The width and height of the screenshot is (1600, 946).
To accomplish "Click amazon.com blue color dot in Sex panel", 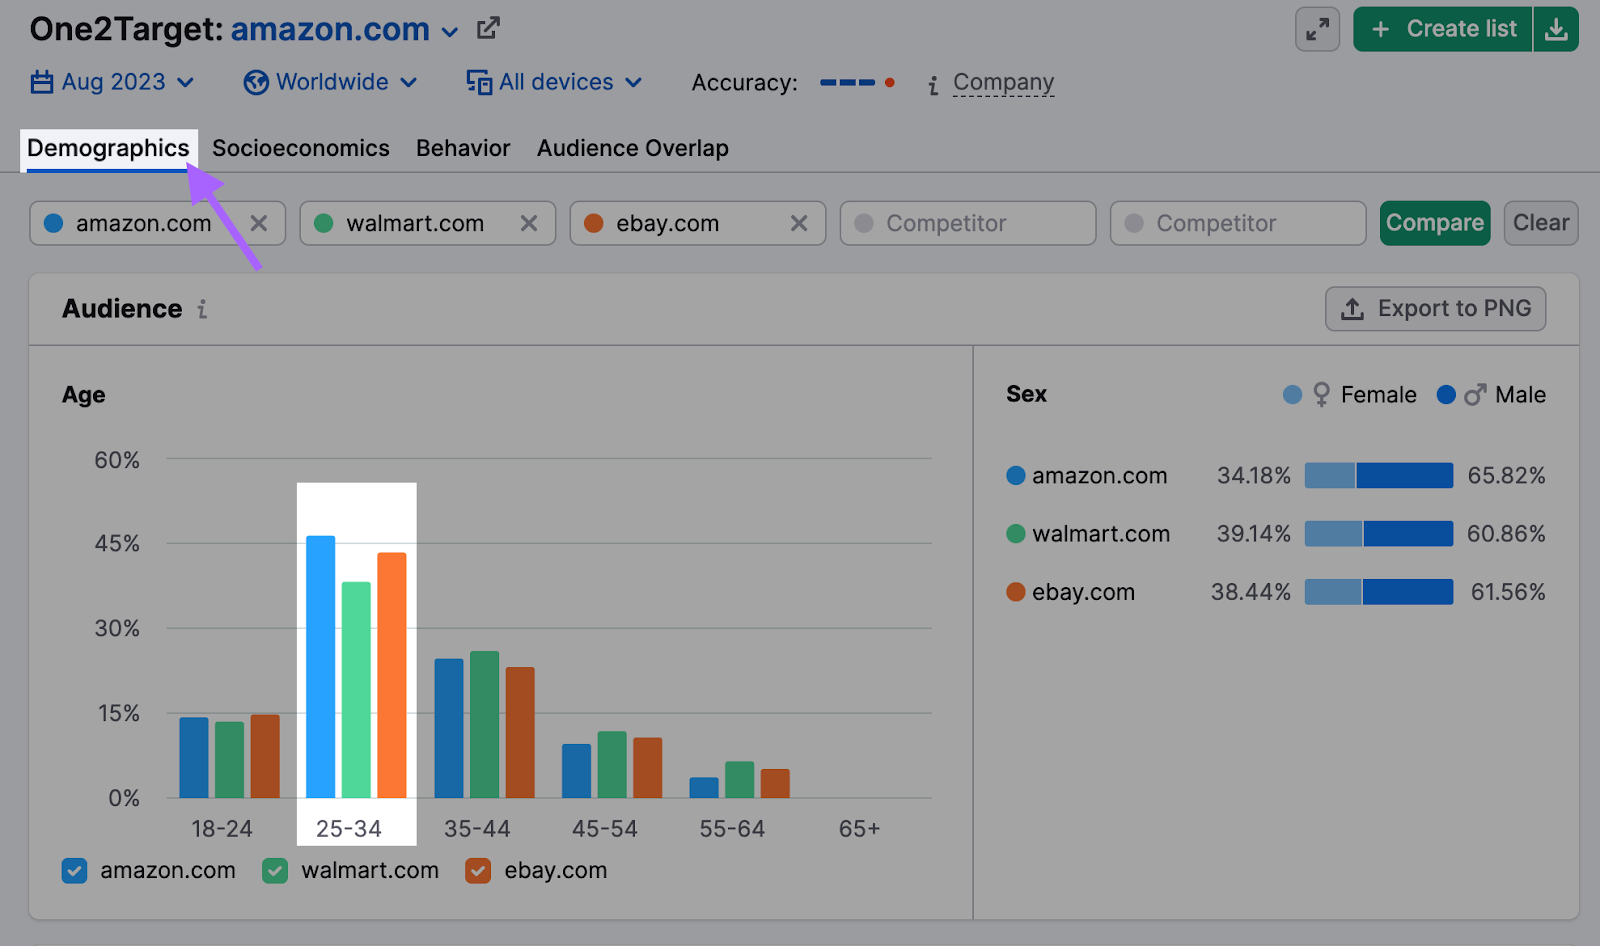I will tap(1016, 476).
